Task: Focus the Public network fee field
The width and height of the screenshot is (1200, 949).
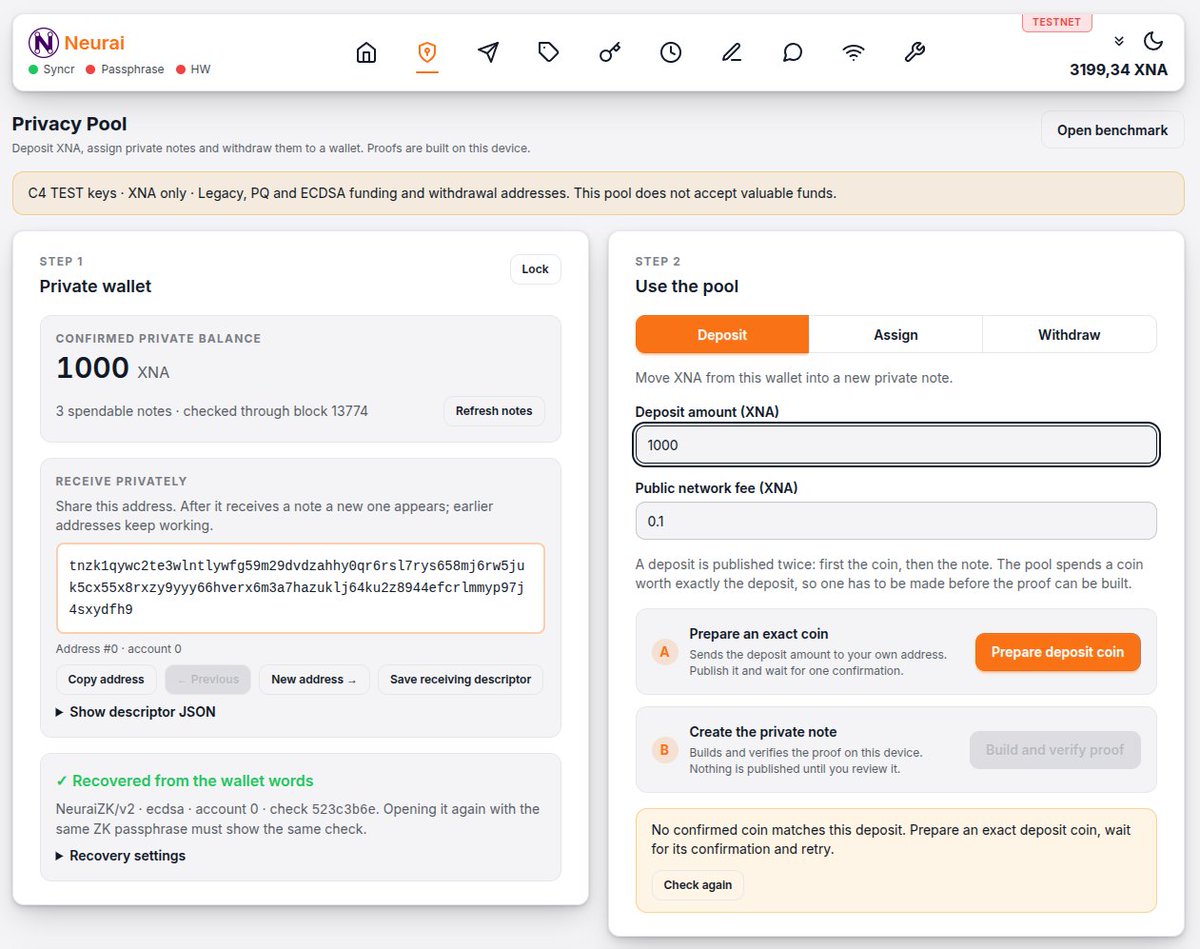Action: 896,521
